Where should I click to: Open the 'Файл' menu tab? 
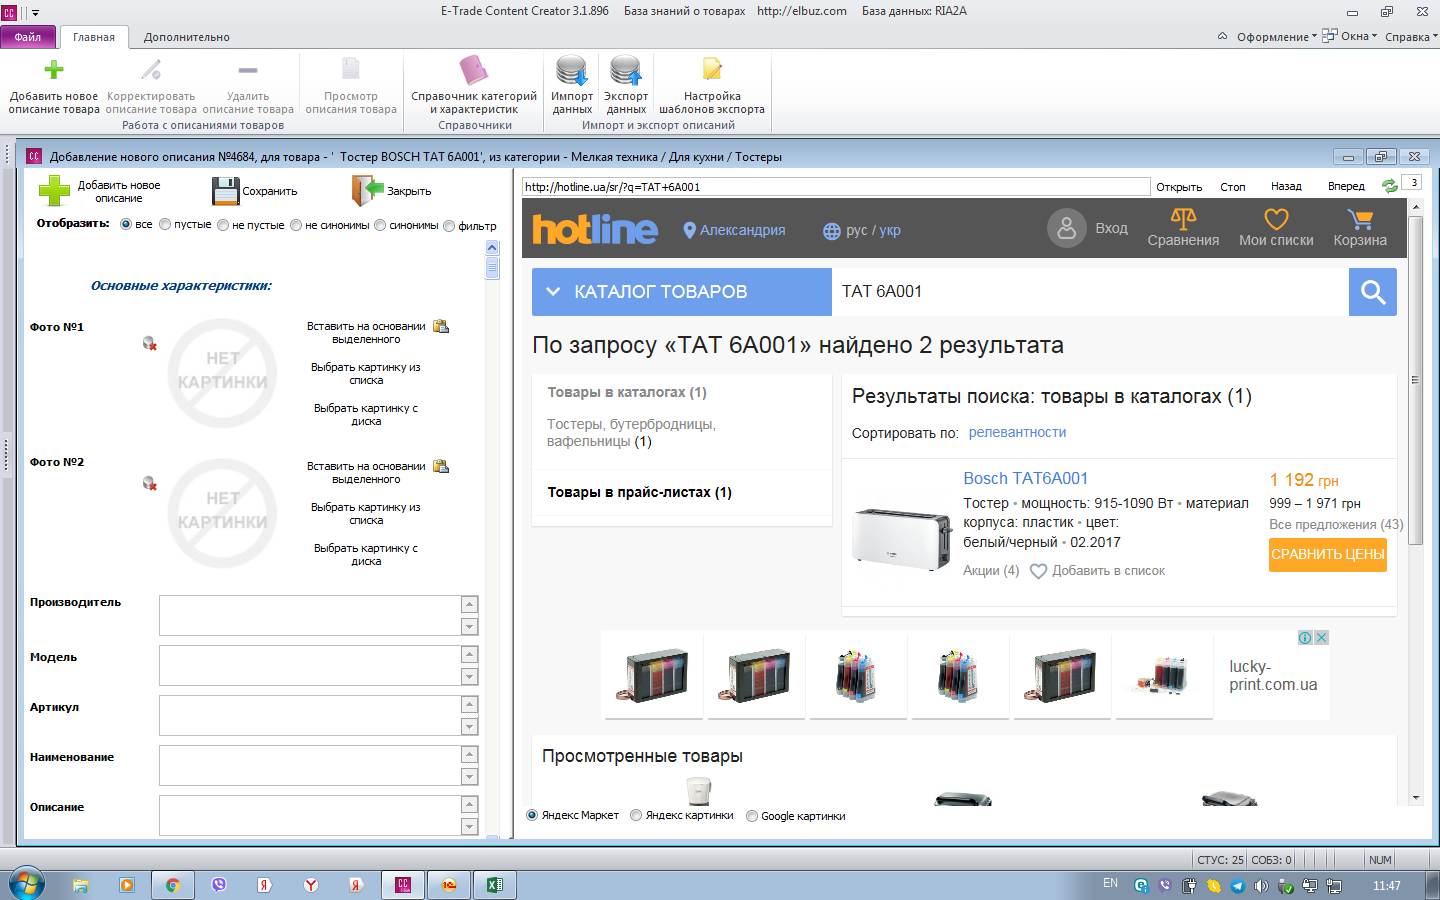click(x=28, y=37)
